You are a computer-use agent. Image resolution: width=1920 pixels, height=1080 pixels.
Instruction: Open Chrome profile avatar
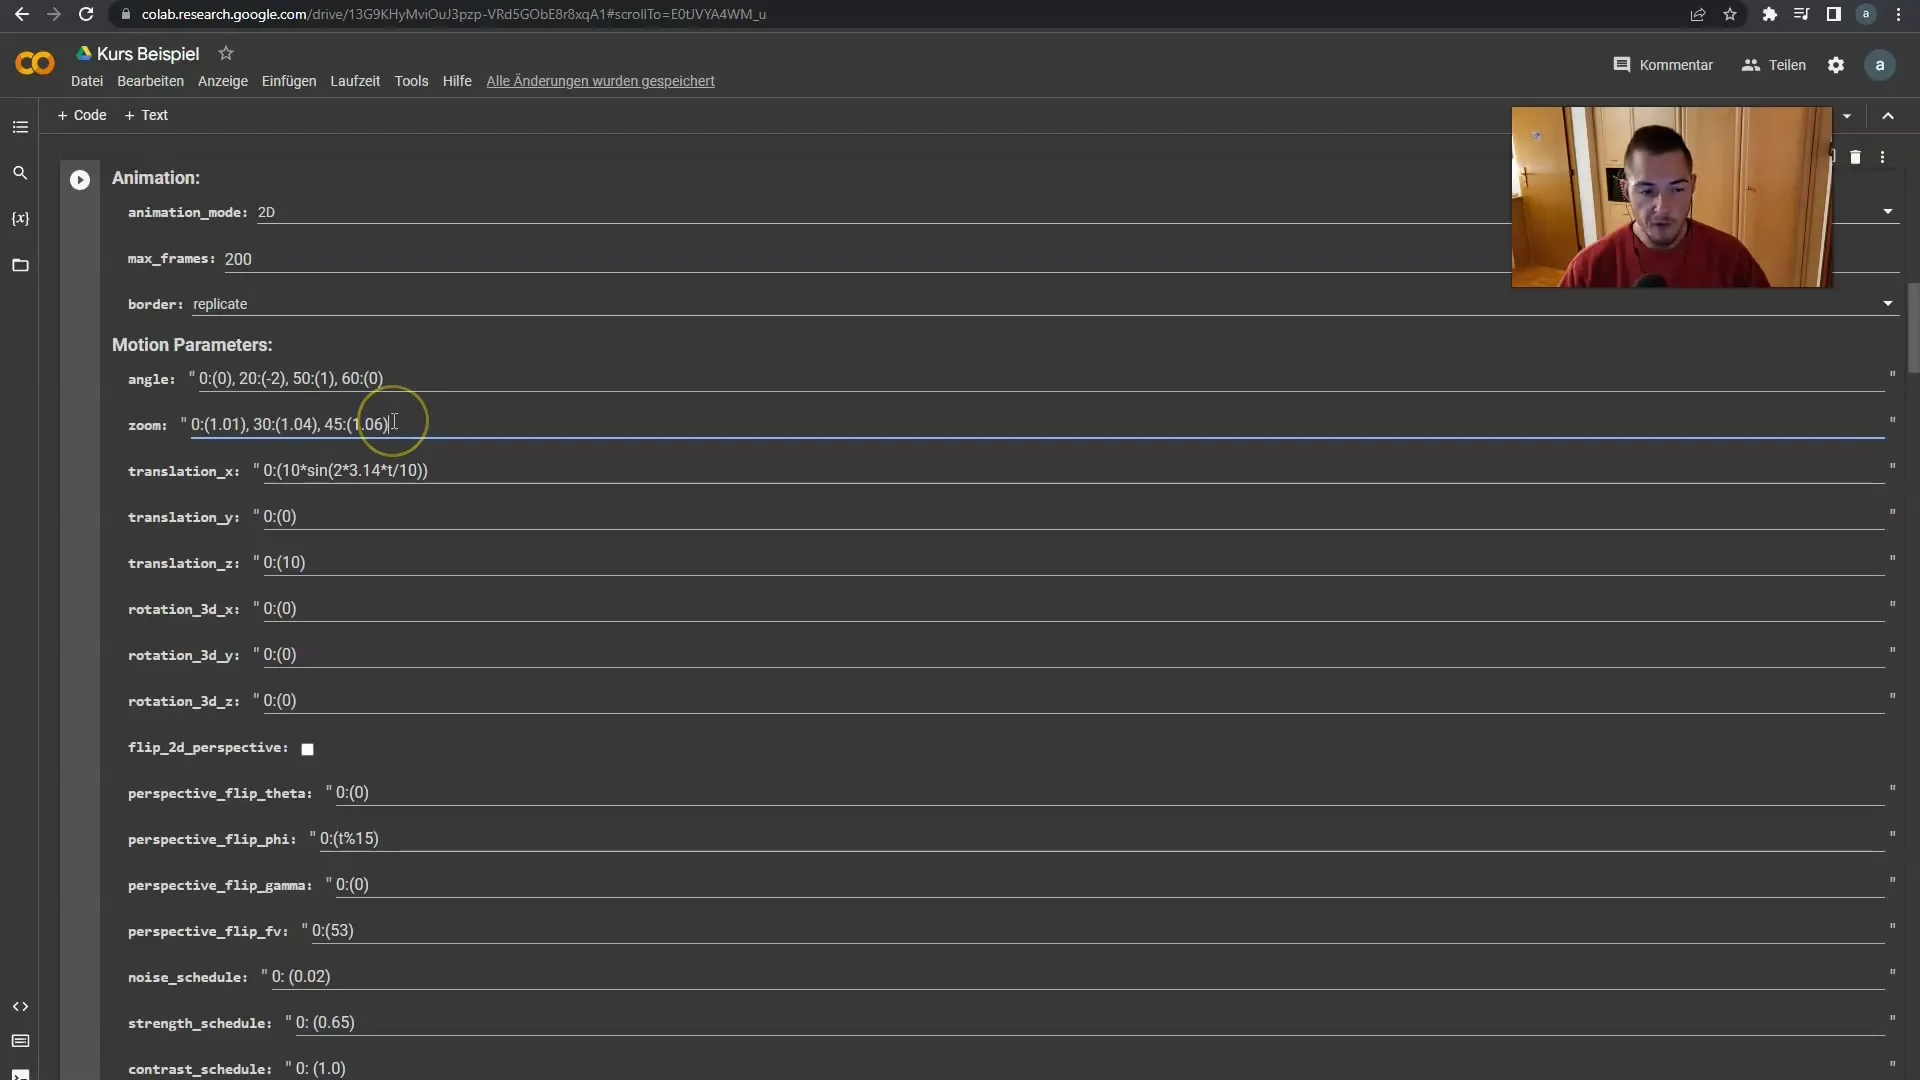[1866, 14]
